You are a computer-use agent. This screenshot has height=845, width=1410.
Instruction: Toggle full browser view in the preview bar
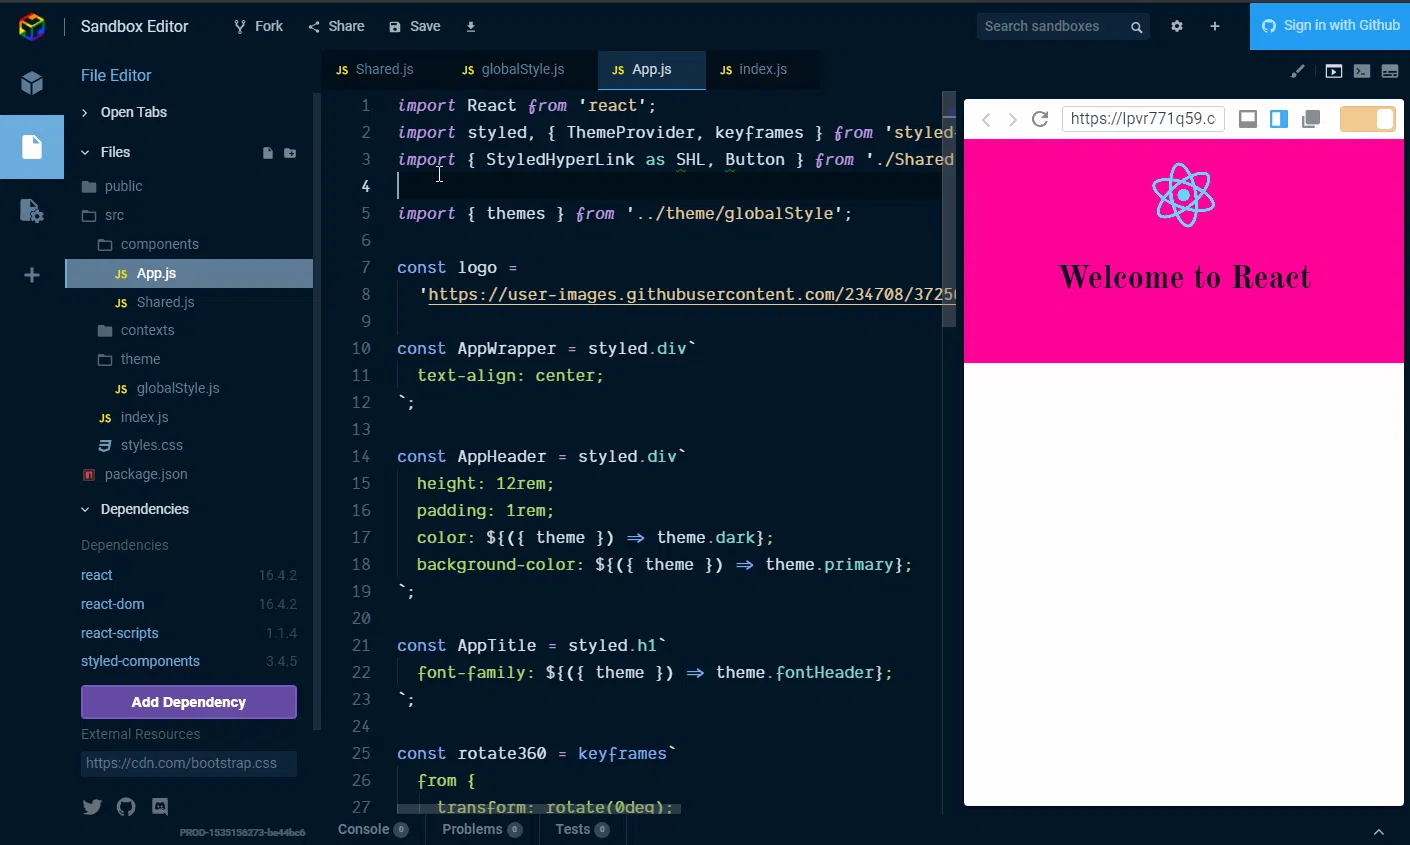[x=1247, y=118]
